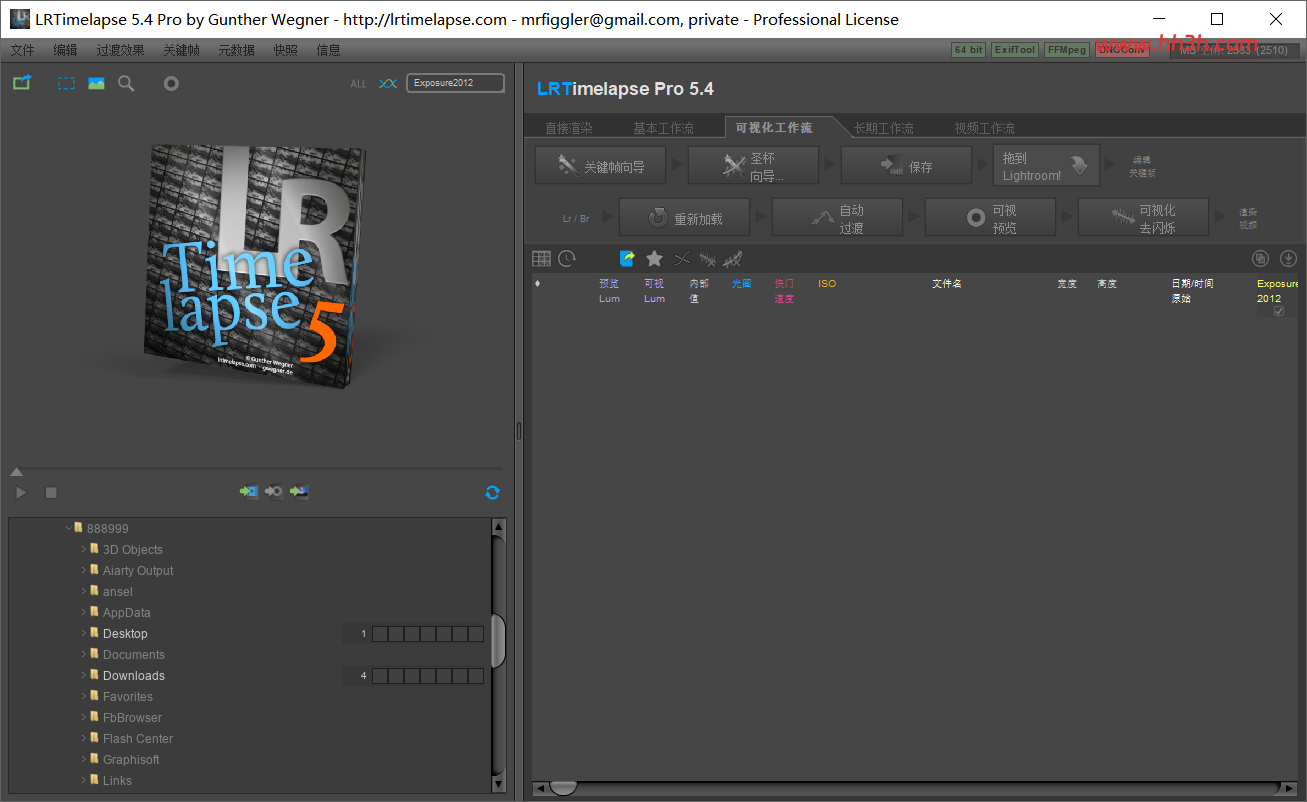1307x802 pixels.
Task: Click the 拖到 Lightroom! button
Action: pyautogui.click(x=1046, y=166)
